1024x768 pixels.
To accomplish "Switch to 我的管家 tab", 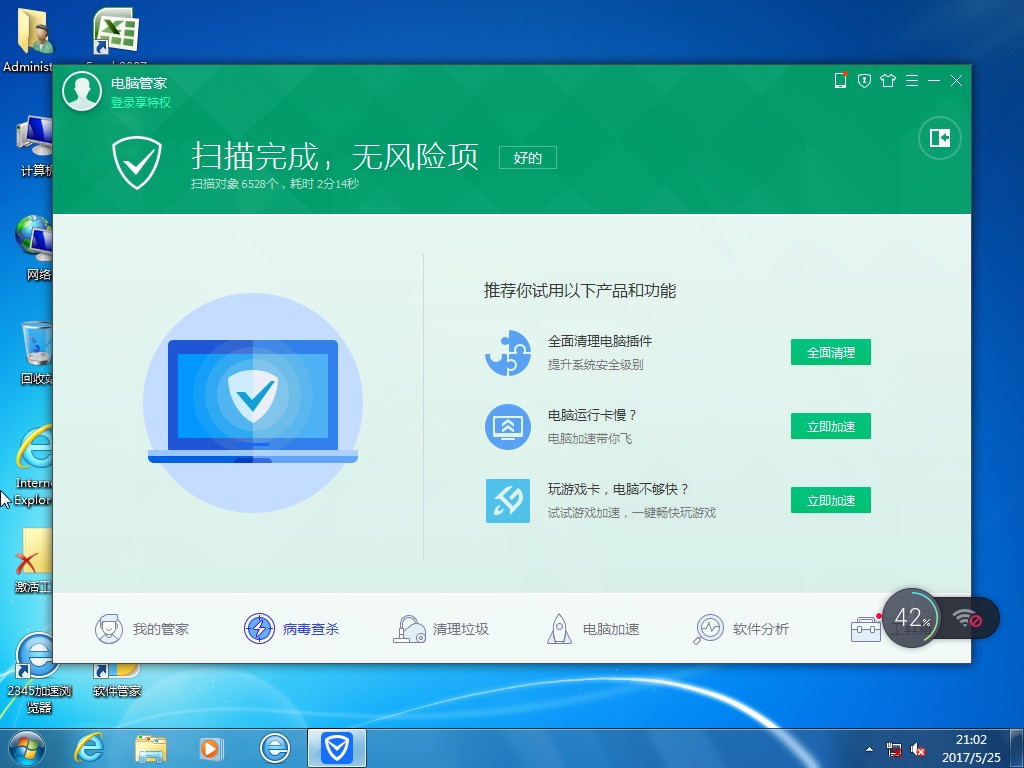I will tap(142, 629).
